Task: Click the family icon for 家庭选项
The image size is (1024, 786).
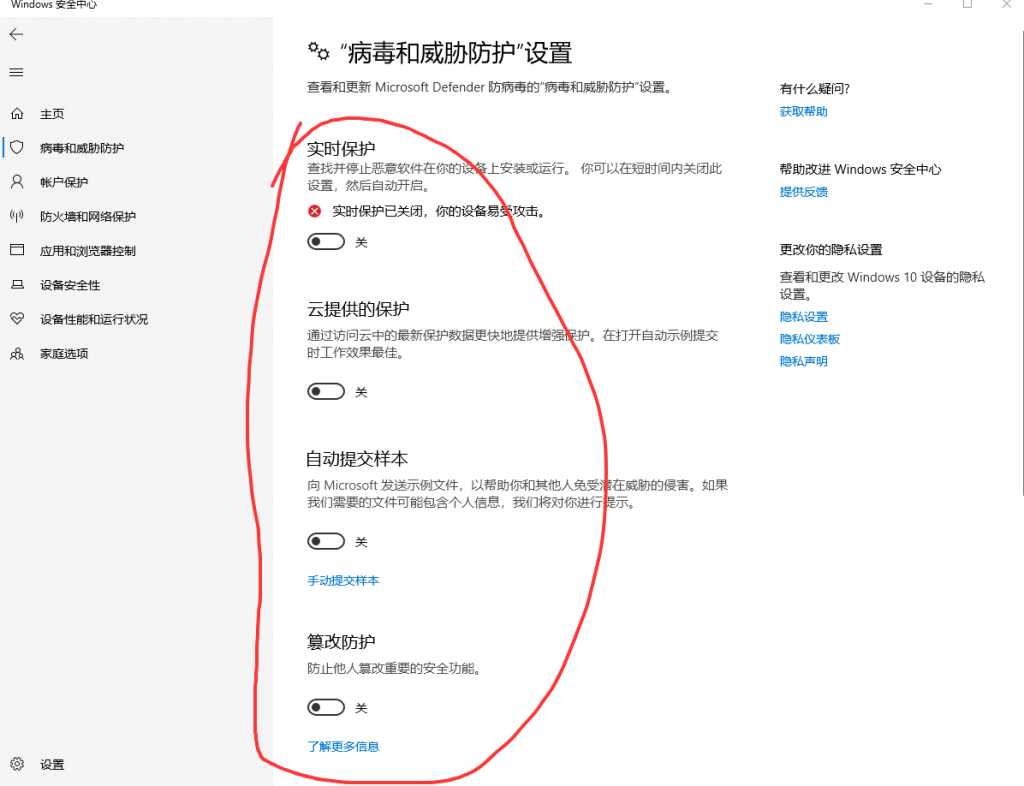Action: [17, 353]
